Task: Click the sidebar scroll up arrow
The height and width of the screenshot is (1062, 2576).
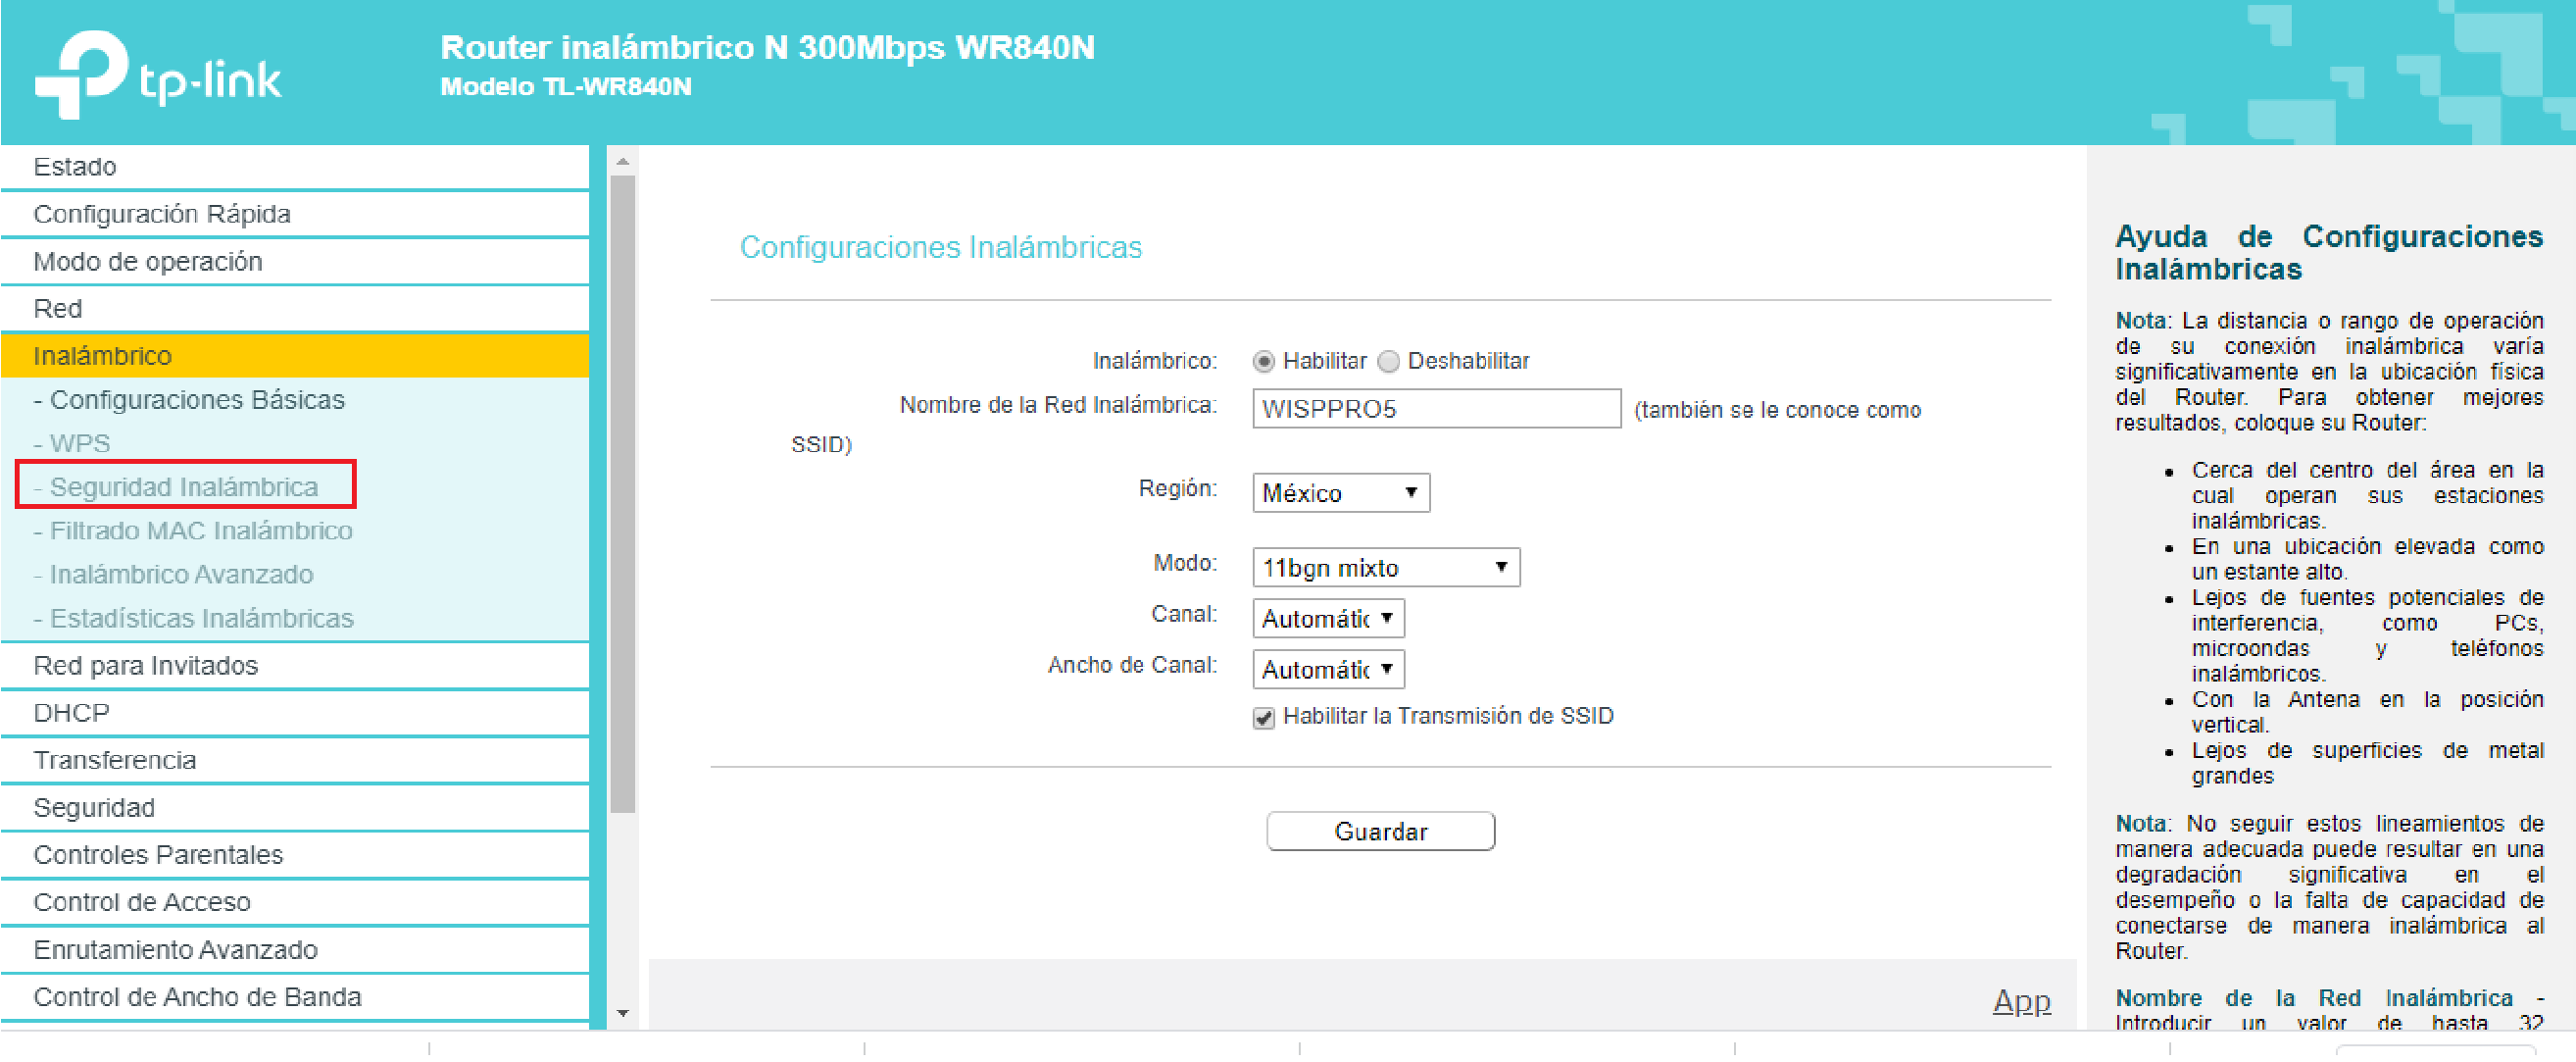Action: pyautogui.click(x=623, y=162)
